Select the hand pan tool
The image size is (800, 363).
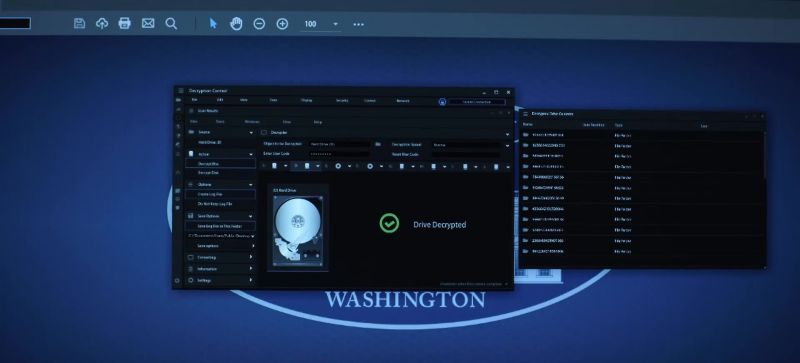236,23
